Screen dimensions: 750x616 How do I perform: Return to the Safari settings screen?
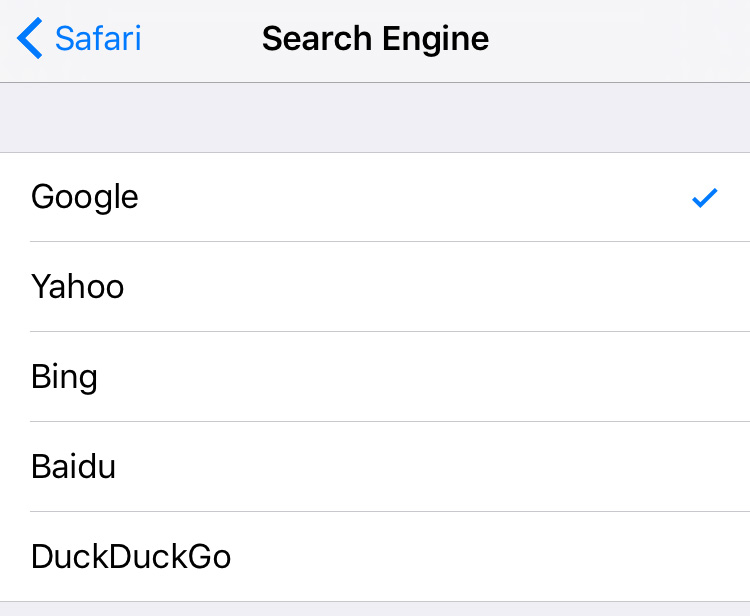(x=80, y=39)
